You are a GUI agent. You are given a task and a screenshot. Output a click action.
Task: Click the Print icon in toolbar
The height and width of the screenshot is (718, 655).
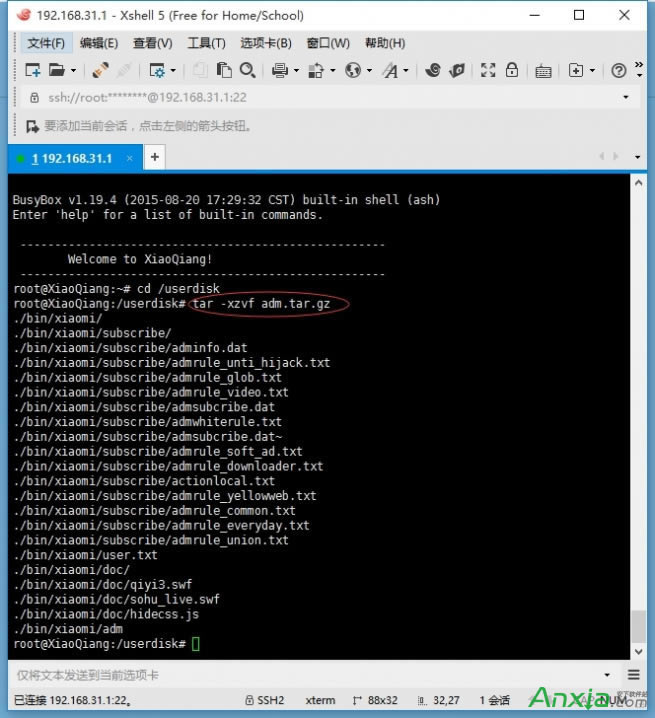(280, 70)
